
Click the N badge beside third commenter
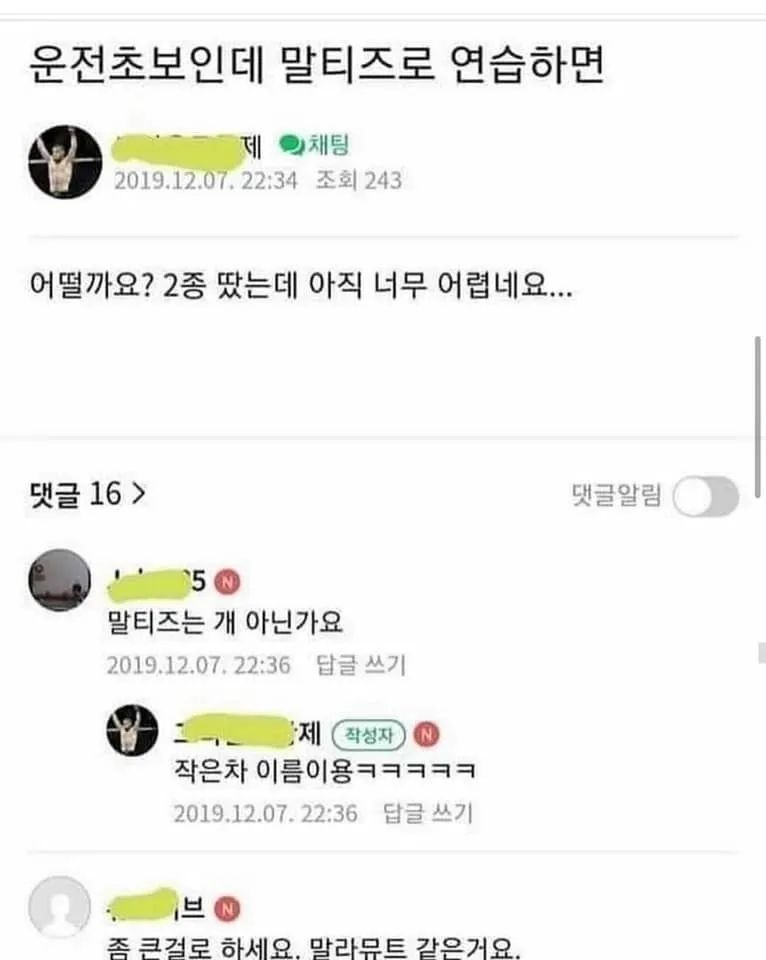click(x=227, y=909)
